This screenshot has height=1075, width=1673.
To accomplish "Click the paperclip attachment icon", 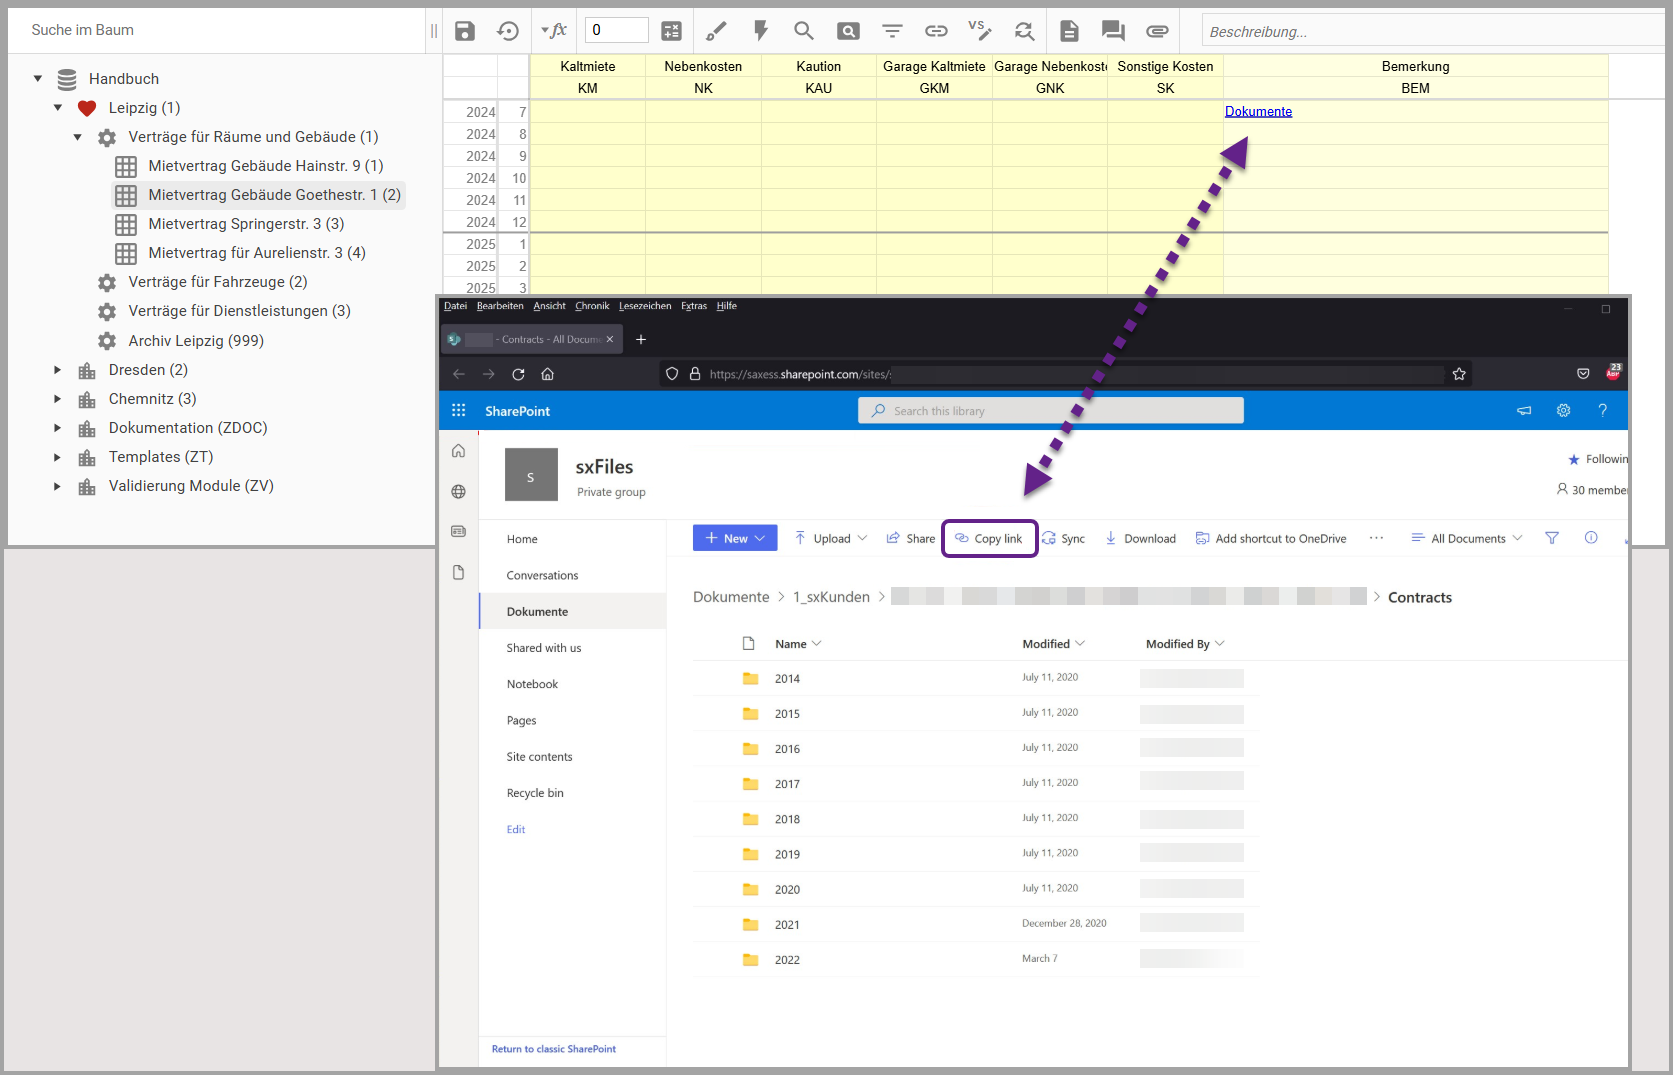I will (x=1157, y=31).
